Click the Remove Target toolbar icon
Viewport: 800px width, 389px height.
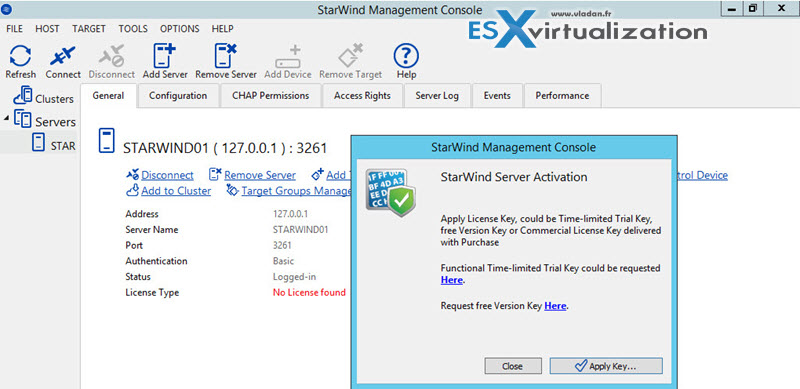pyautogui.click(x=351, y=56)
